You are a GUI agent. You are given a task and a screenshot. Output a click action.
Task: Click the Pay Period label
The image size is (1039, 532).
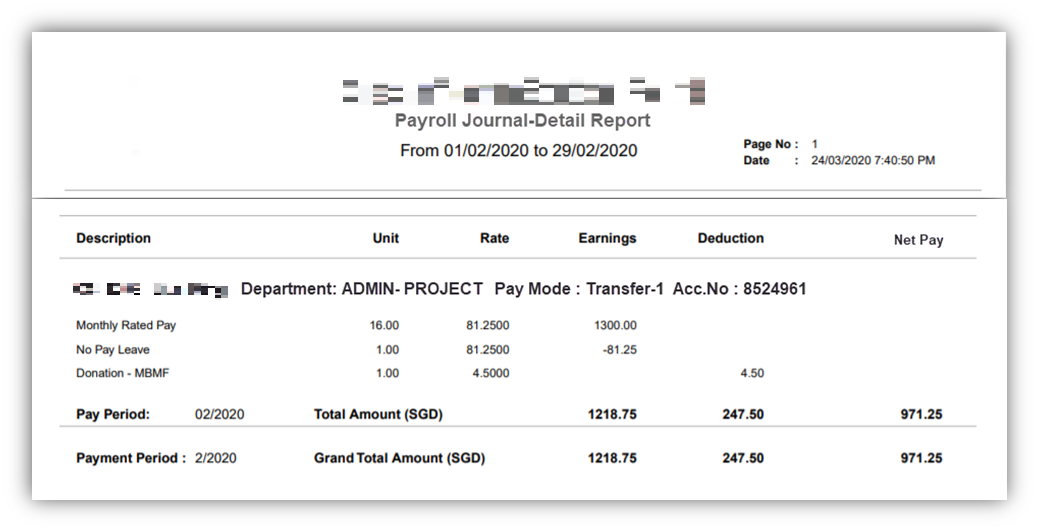(113, 415)
